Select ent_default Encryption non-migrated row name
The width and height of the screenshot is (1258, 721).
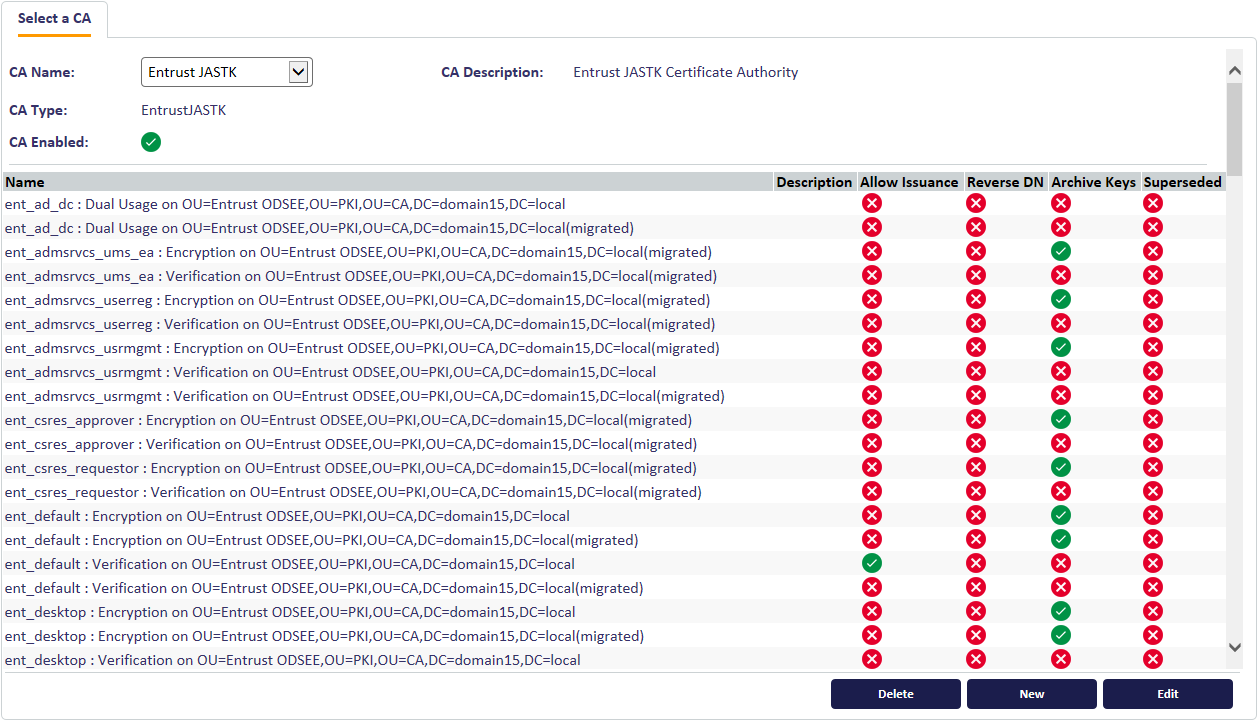[287, 516]
